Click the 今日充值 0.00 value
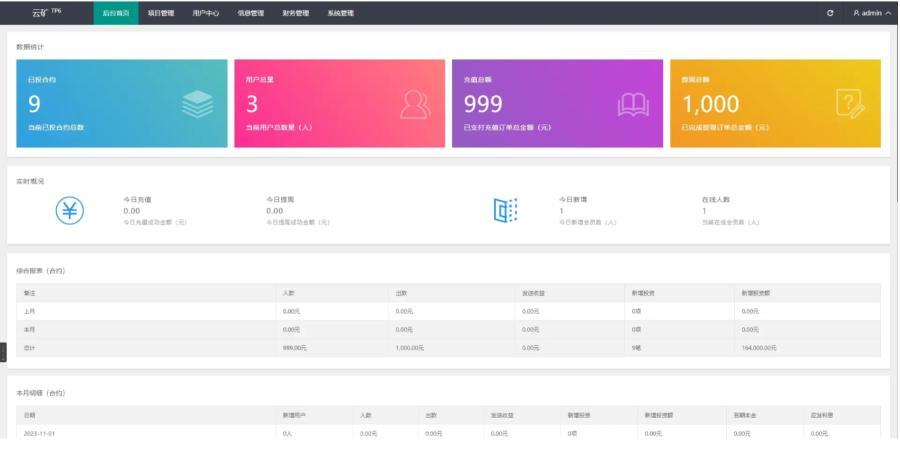Screen dimensions: 900x472 tap(131, 211)
